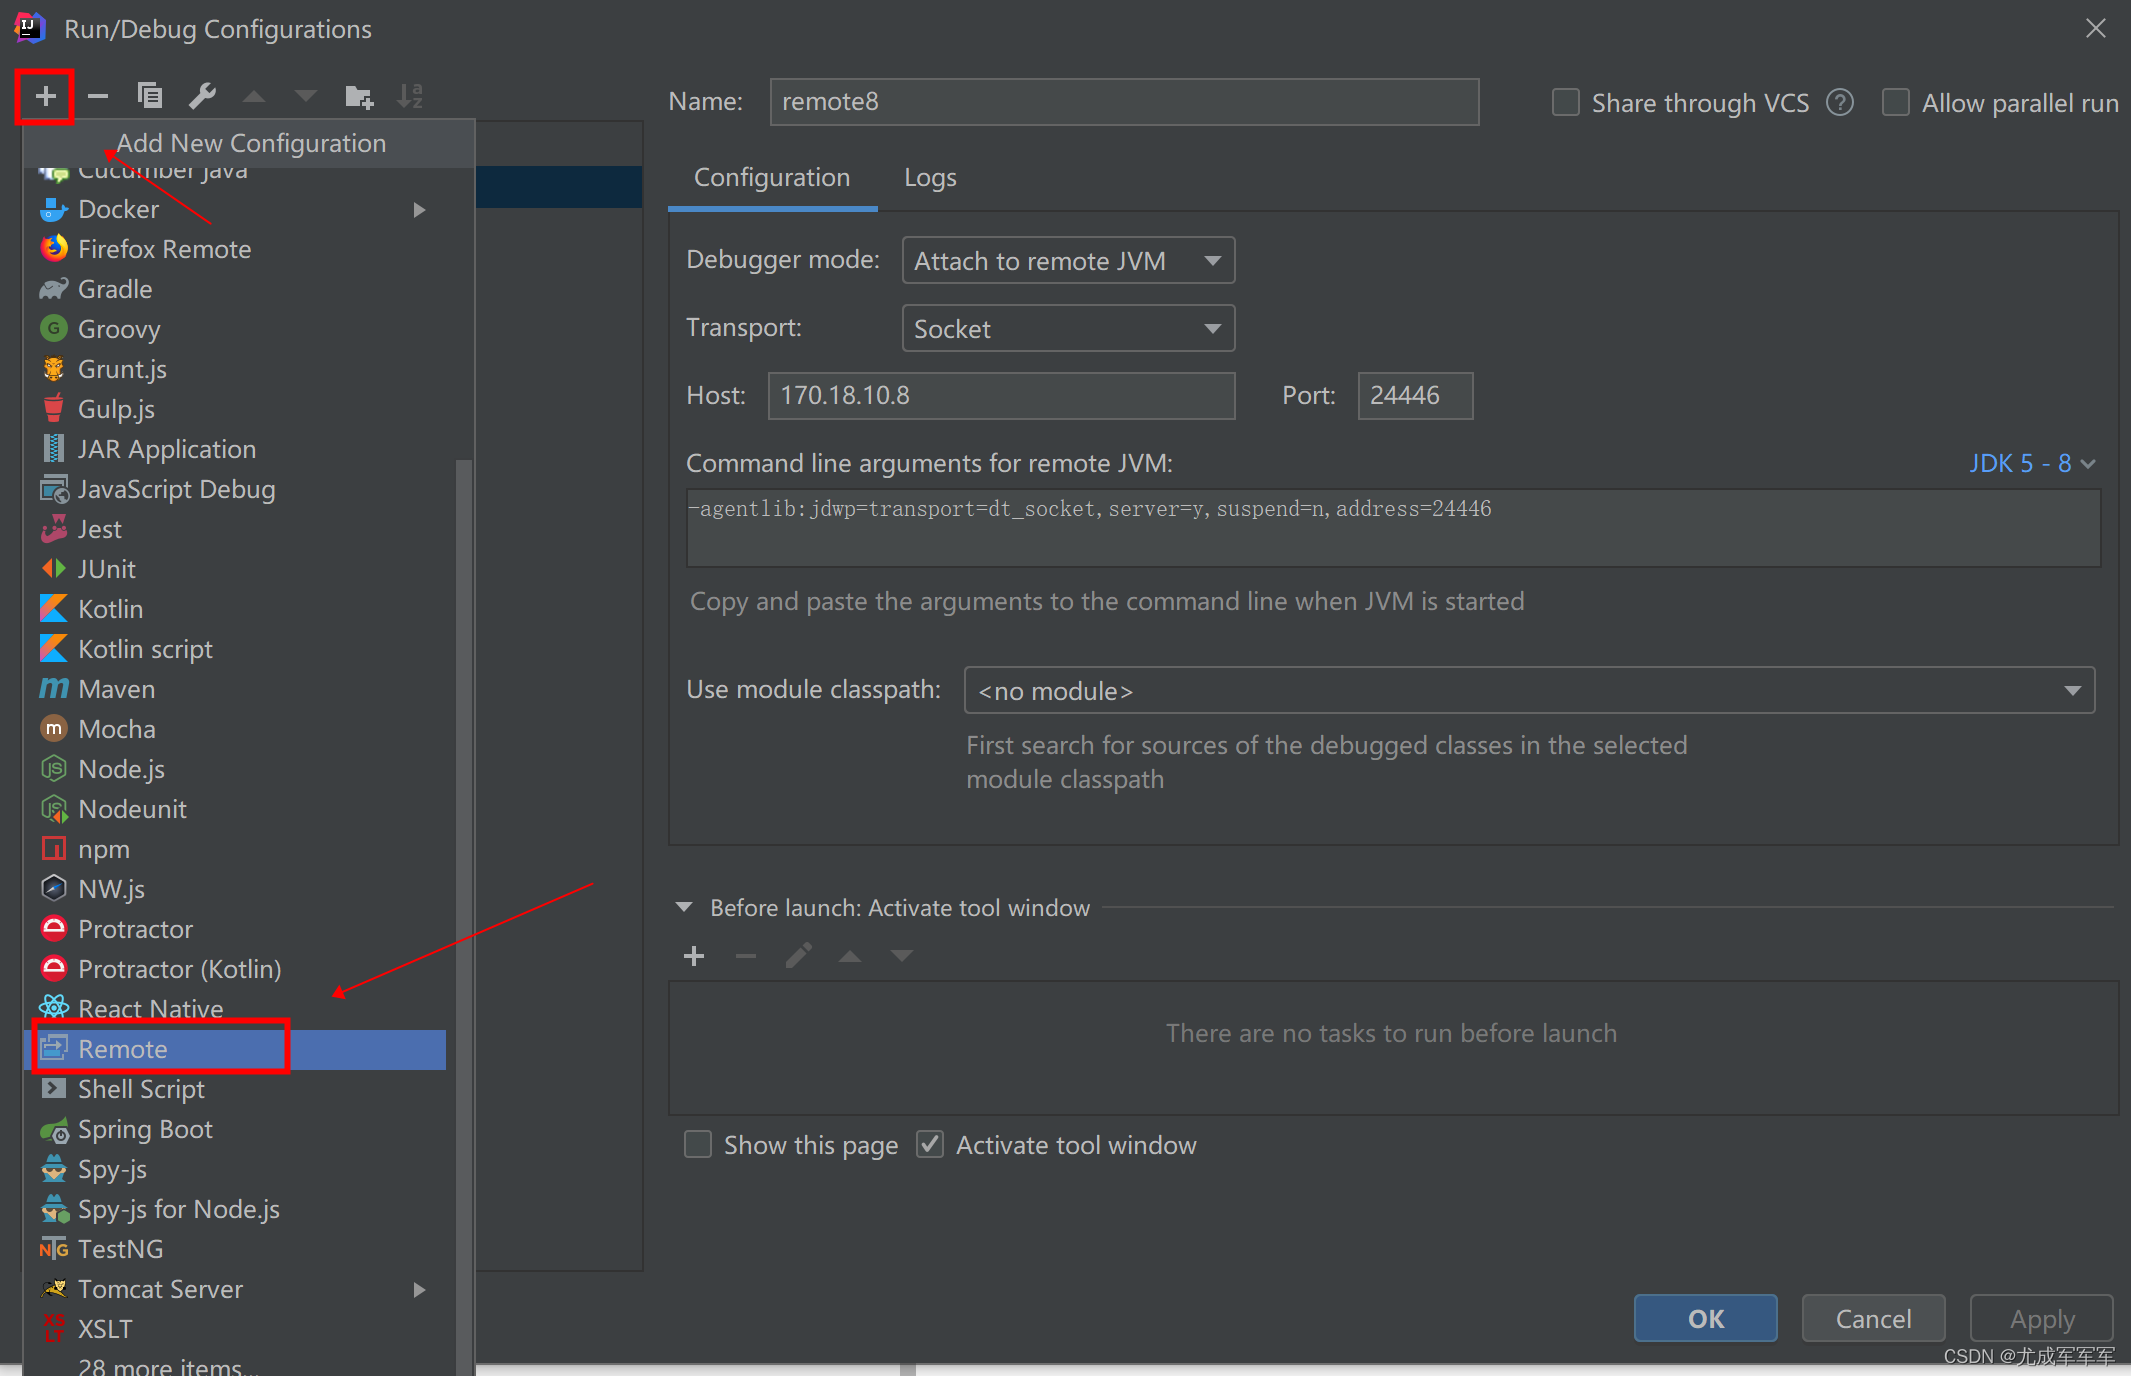Select npm configuration type
Viewport: 2131px width, 1376px height.
(234, 849)
